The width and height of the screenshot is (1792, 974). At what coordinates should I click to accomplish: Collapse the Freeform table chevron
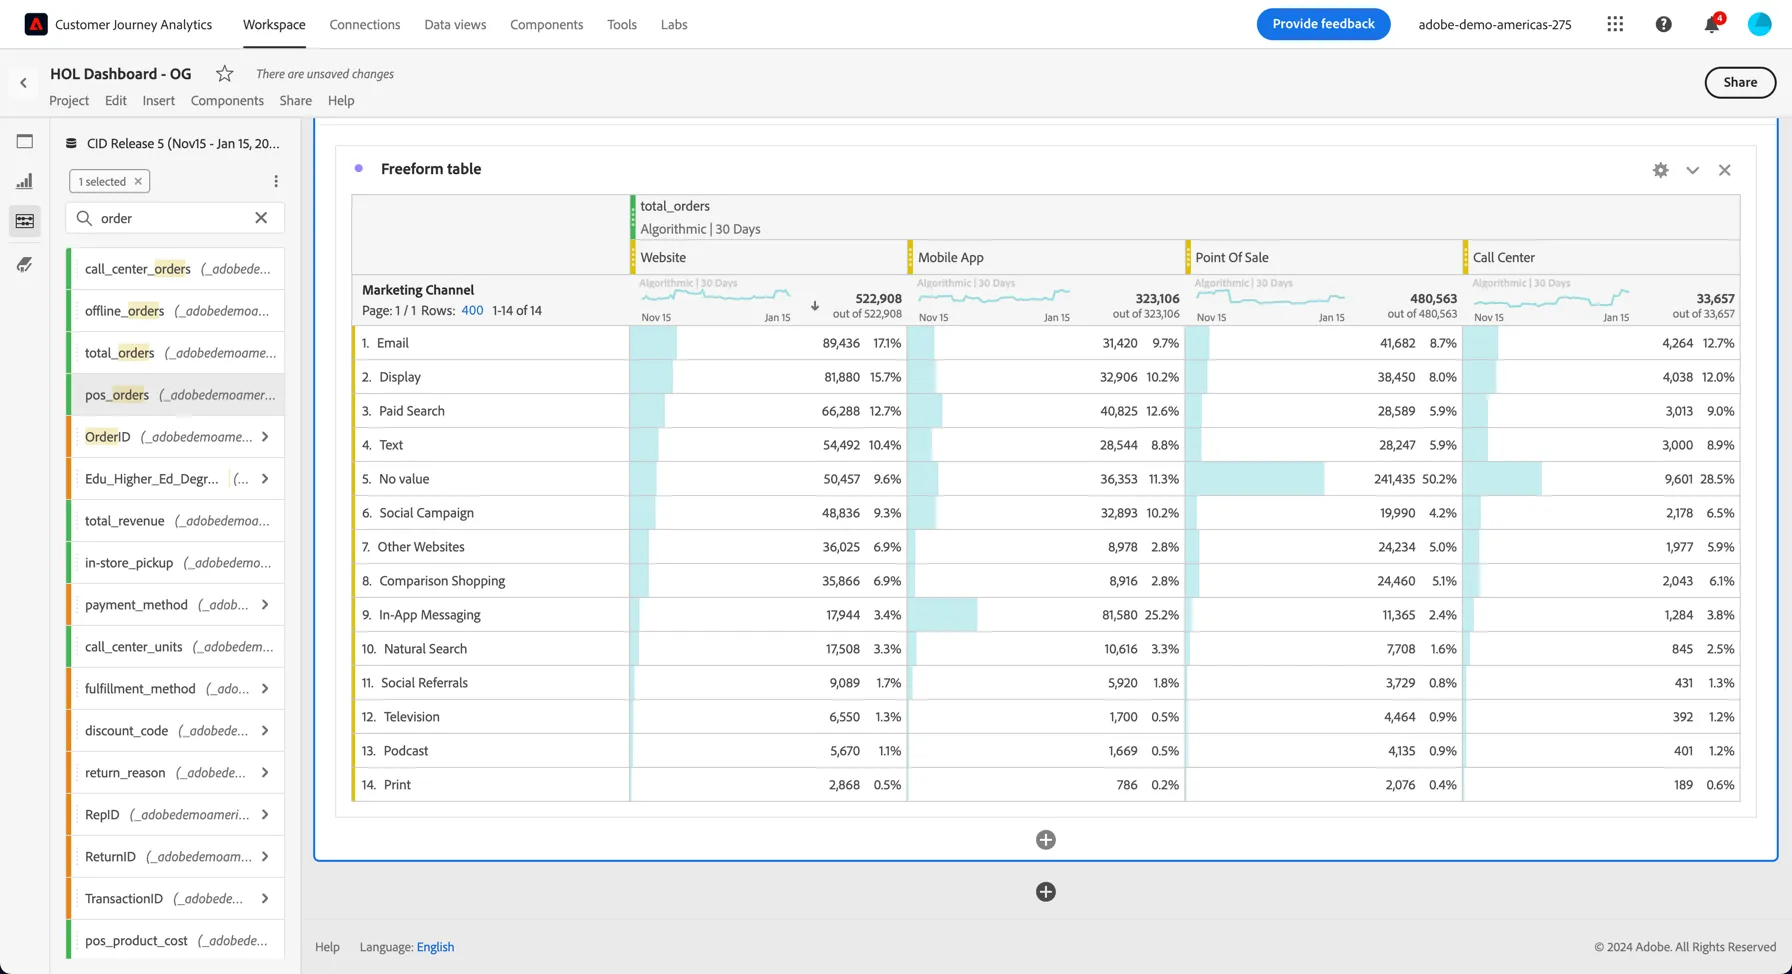click(x=1693, y=170)
